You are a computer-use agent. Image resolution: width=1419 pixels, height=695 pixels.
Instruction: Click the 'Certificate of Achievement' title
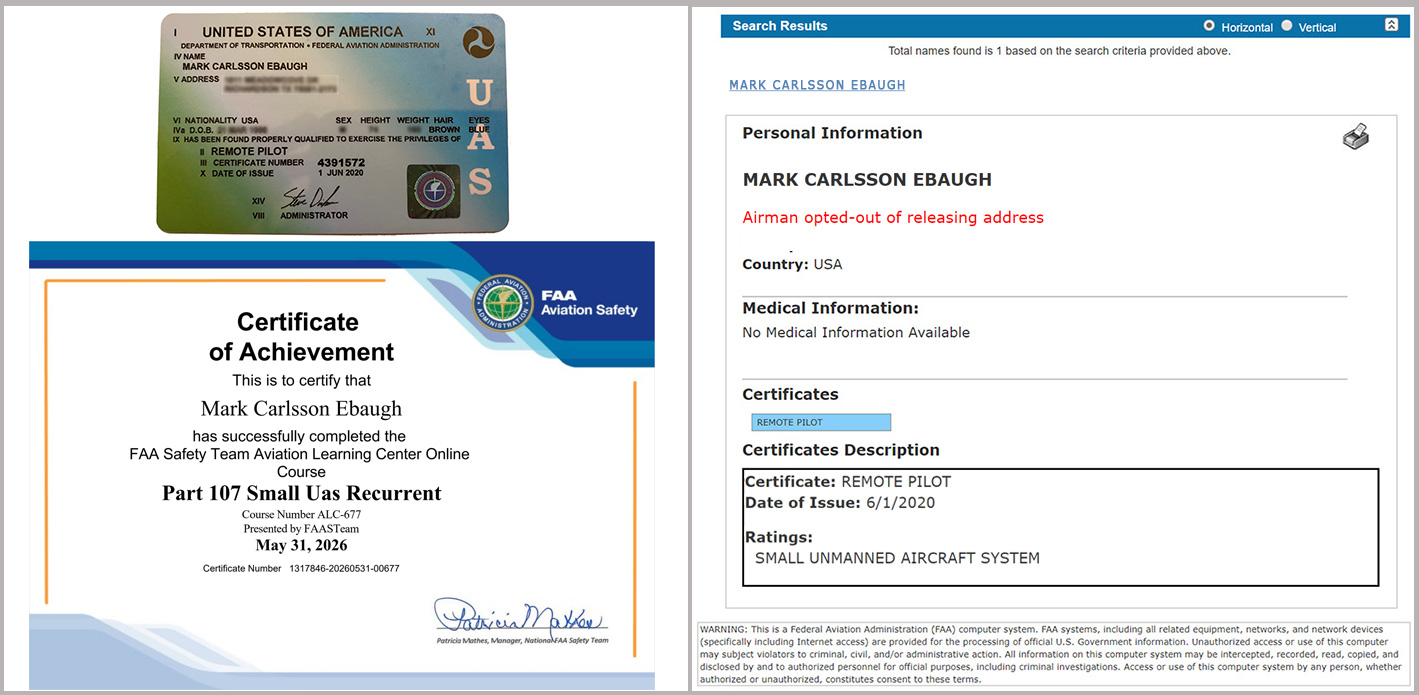point(301,337)
